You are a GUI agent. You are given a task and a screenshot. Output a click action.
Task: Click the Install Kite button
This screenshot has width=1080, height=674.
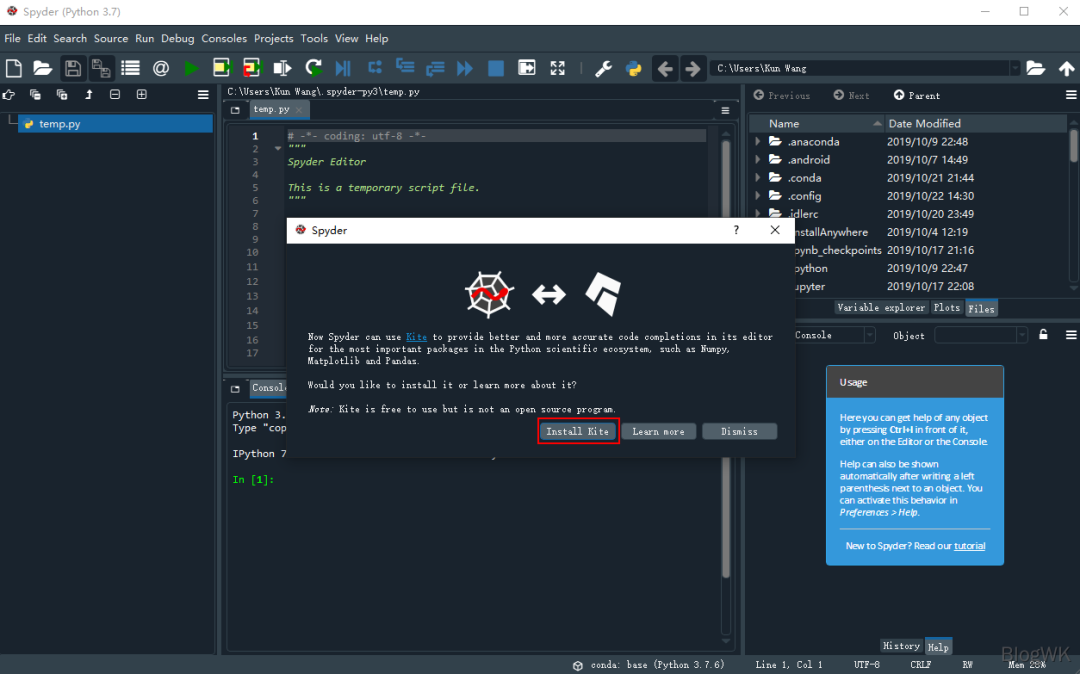[577, 432]
